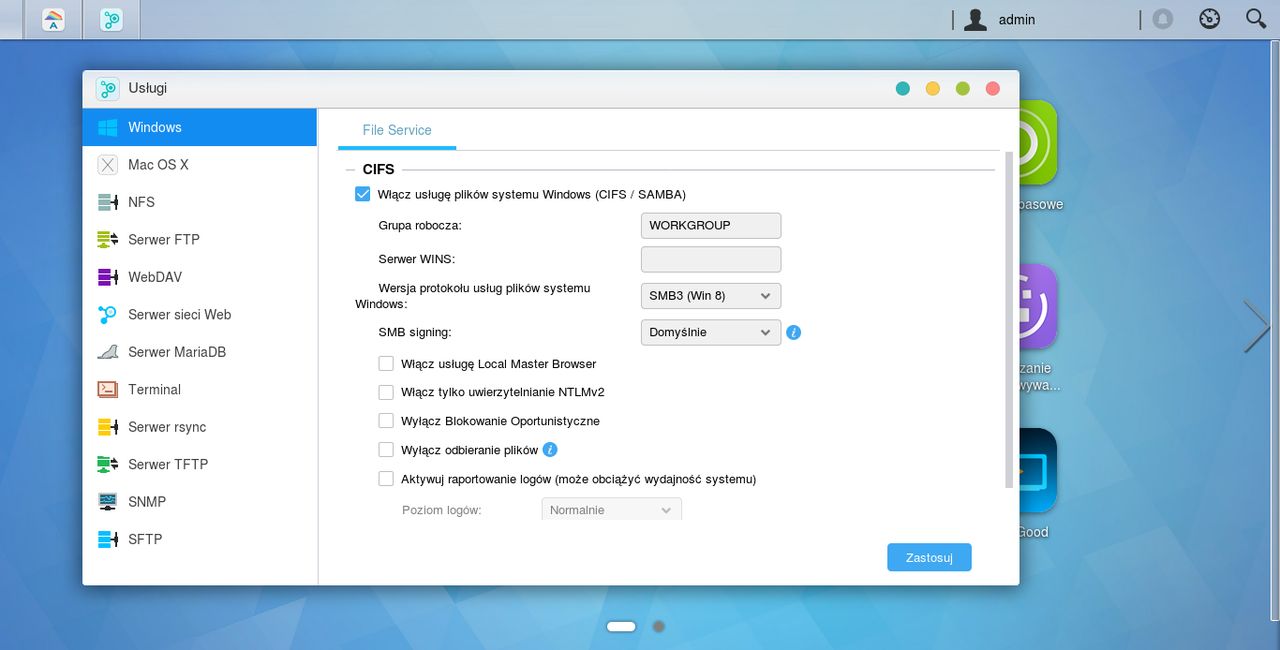This screenshot has height=650, width=1280.
Task: Select the Serwer rsync icon
Action: coord(108,427)
